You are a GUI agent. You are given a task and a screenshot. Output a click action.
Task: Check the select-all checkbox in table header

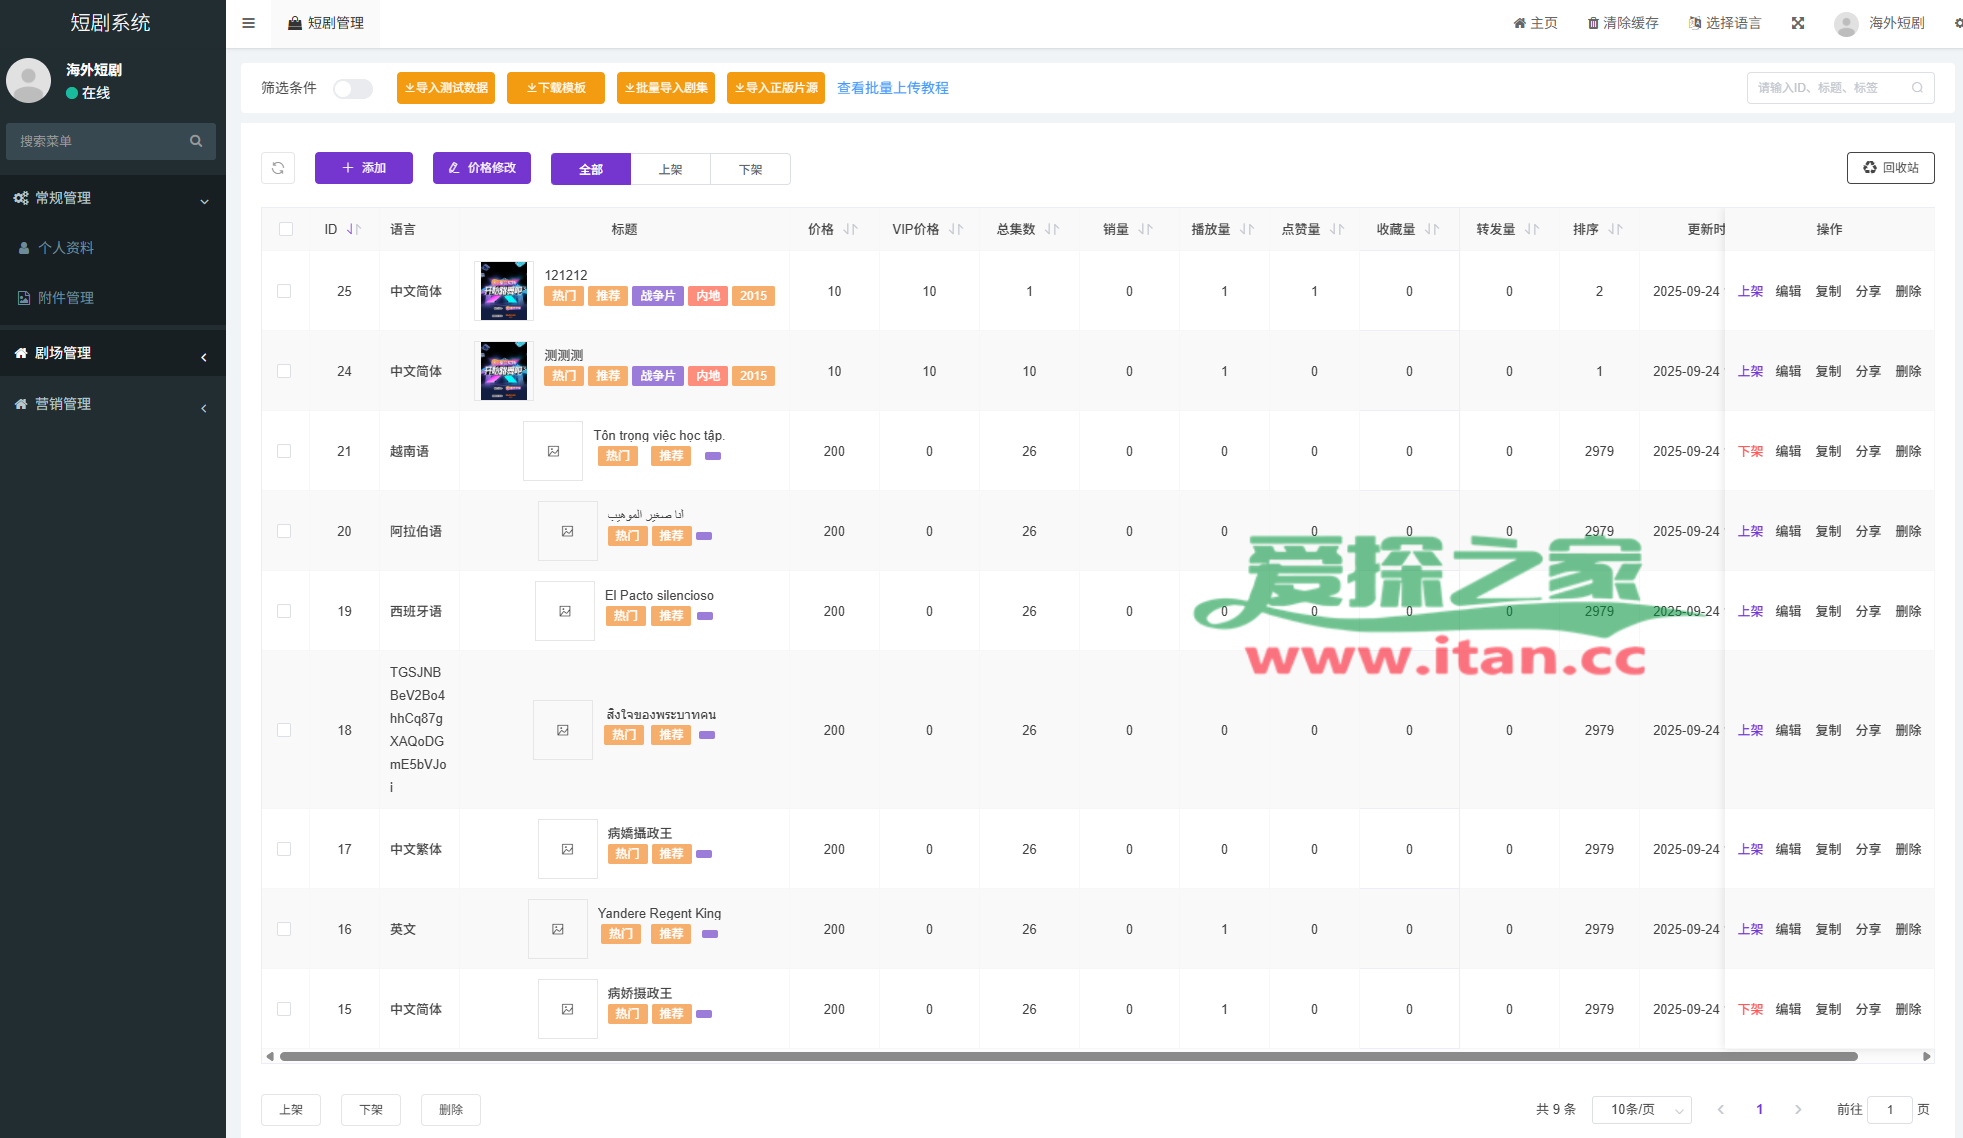(x=286, y=229)
